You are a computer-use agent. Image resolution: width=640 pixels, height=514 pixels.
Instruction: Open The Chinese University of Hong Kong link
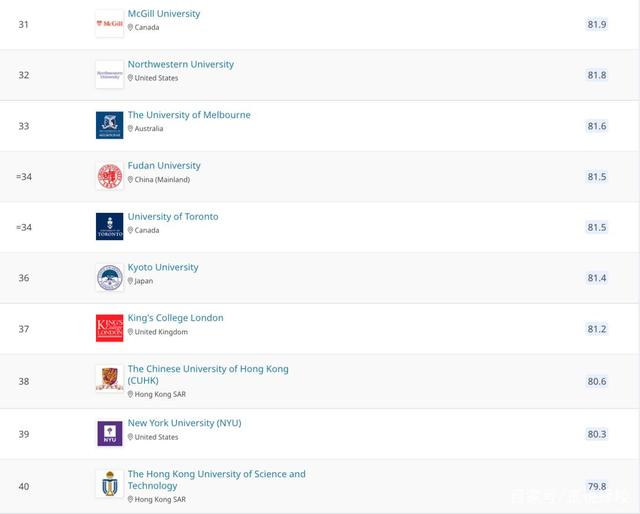tap(208, 375)
